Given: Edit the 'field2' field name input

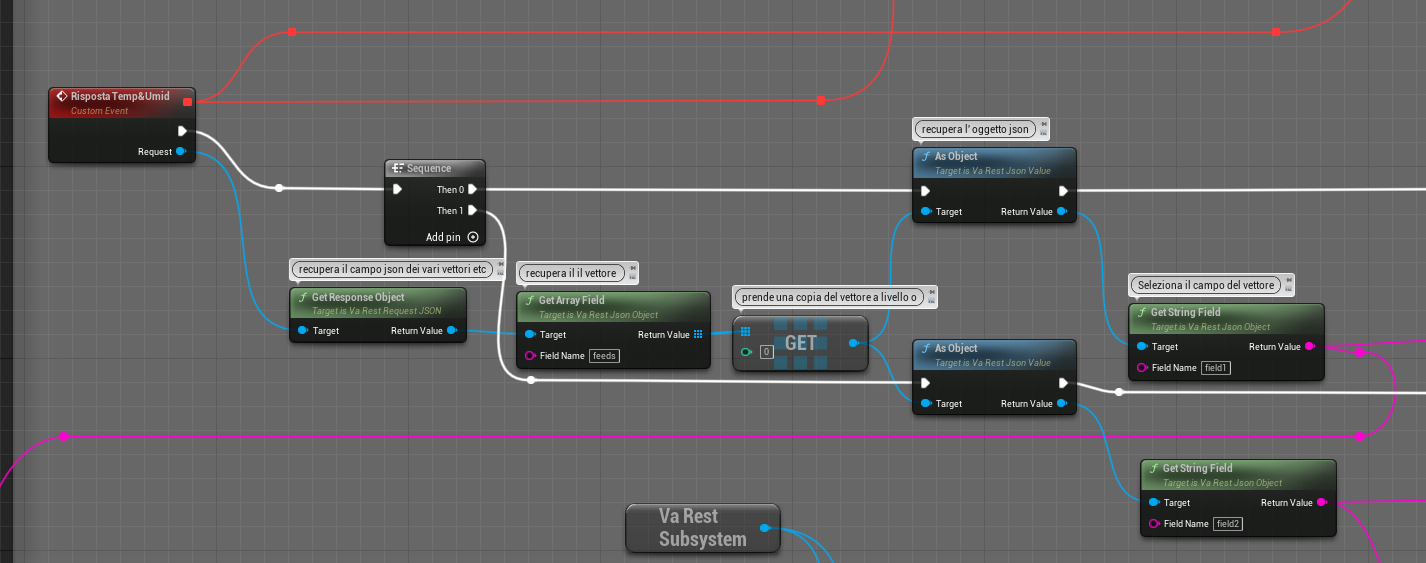Looking at the screenshot, I should [x=1228, y=523].
